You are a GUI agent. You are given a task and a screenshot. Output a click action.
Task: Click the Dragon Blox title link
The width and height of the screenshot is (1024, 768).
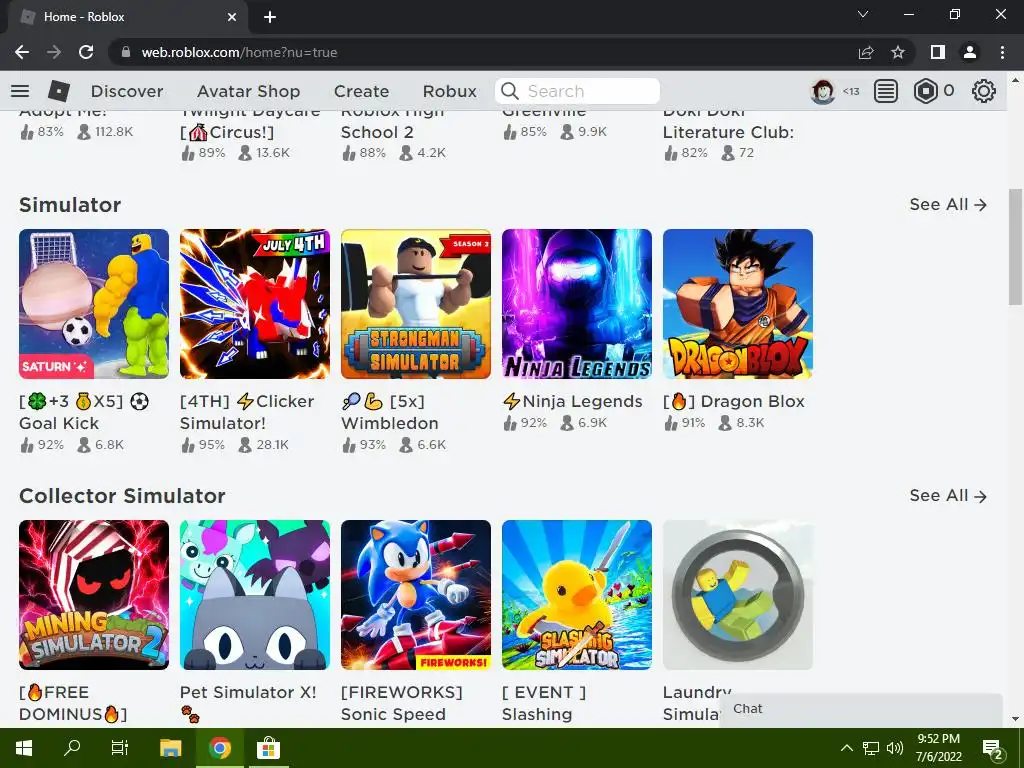point(733,401)
